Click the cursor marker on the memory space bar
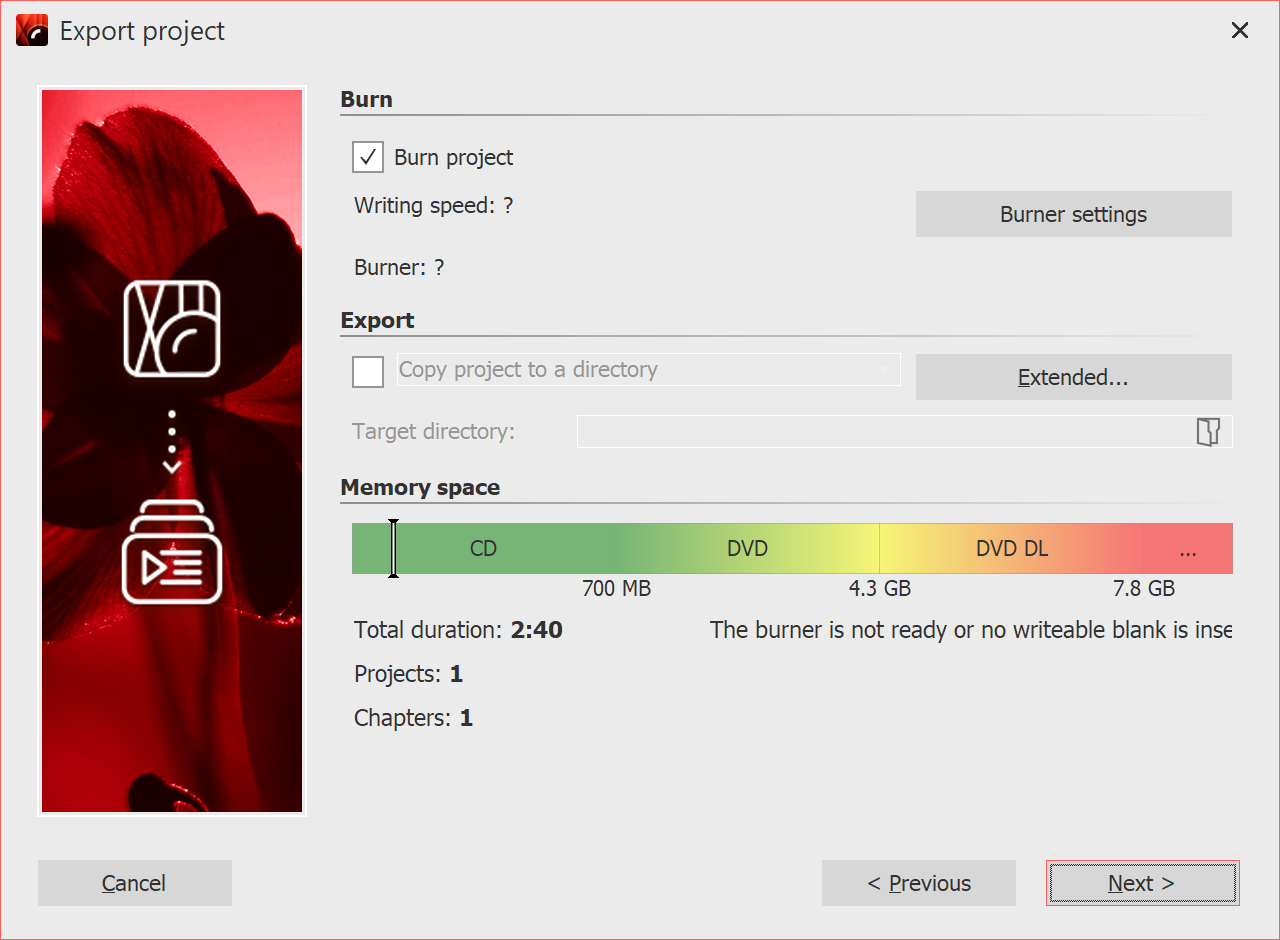1280x940 pixels. click(393, 548)
